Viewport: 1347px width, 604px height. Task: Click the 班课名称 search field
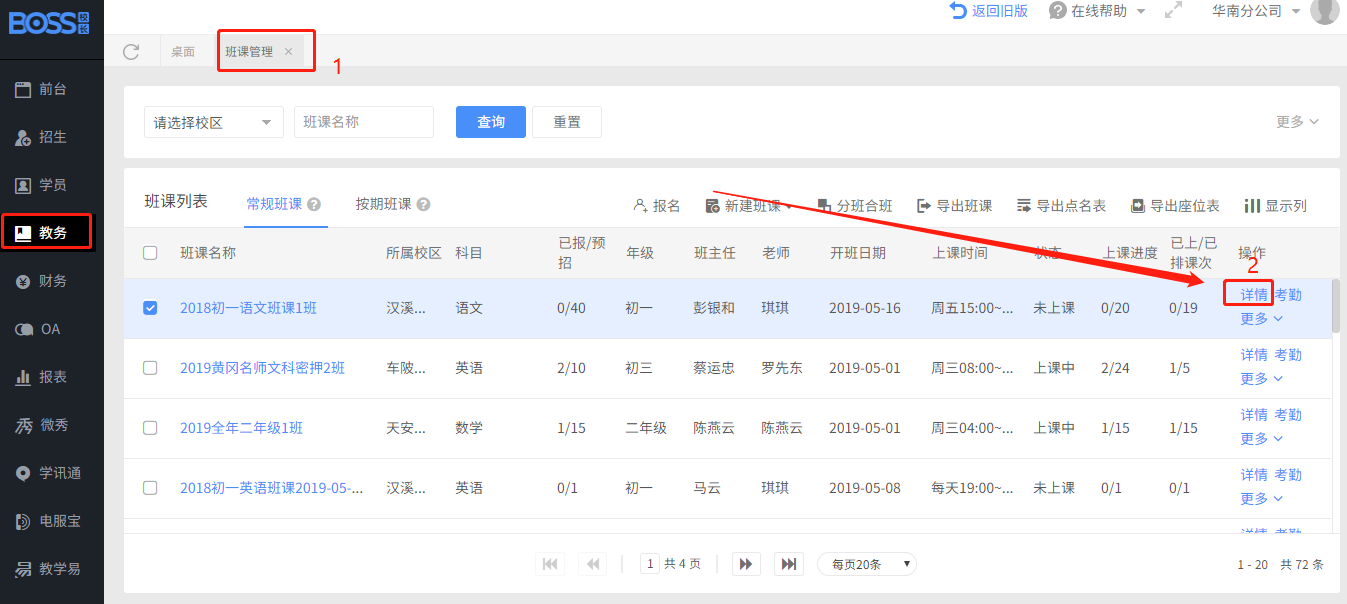364,122
